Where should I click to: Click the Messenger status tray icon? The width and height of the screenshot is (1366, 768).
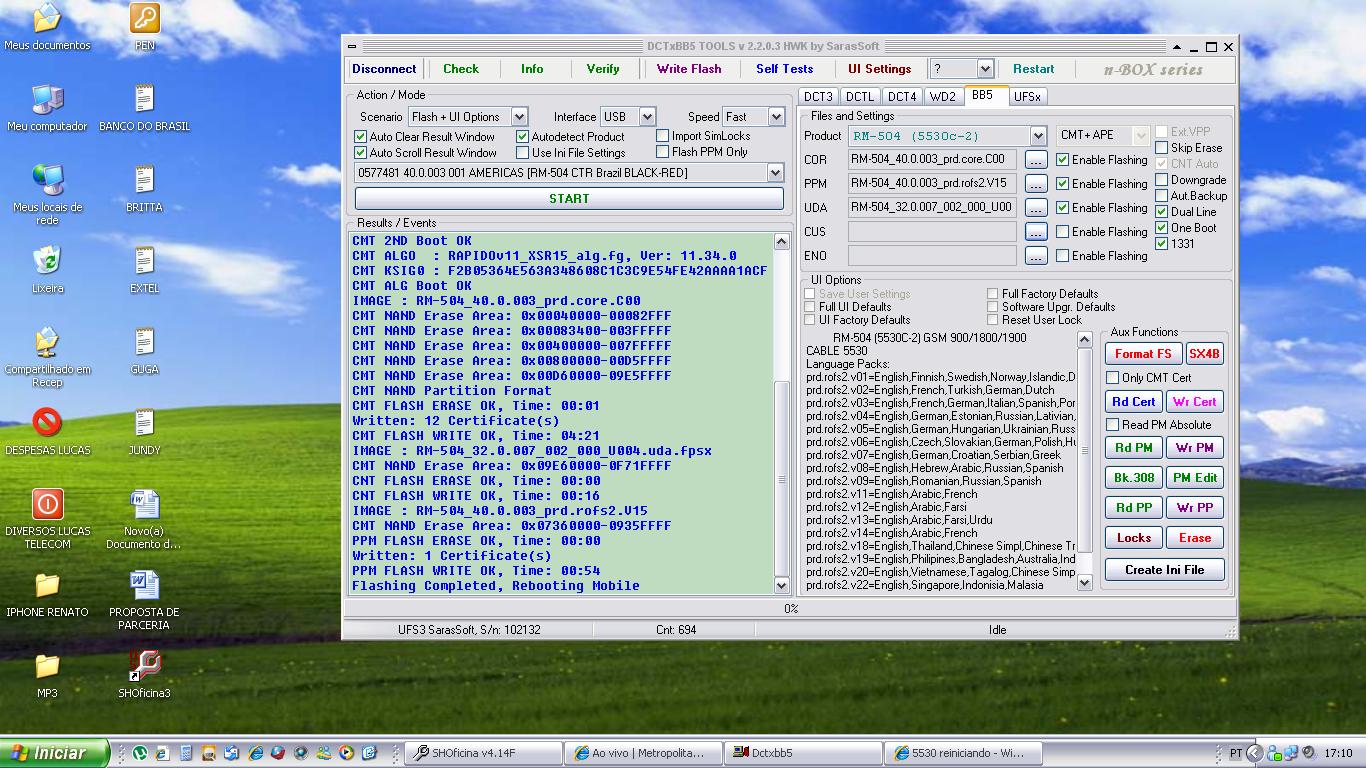pyautogui.click(x=1272, y=753)
